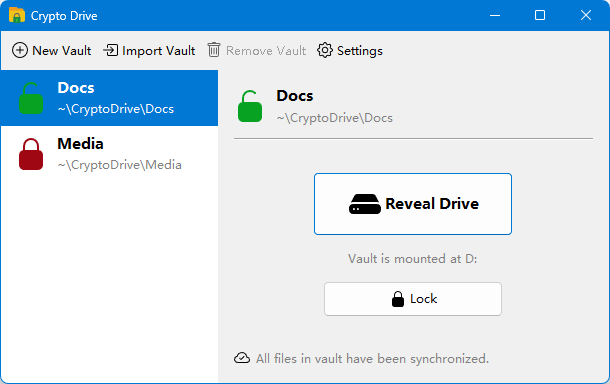Lock the Docs vault

click(x=413, y=299)
